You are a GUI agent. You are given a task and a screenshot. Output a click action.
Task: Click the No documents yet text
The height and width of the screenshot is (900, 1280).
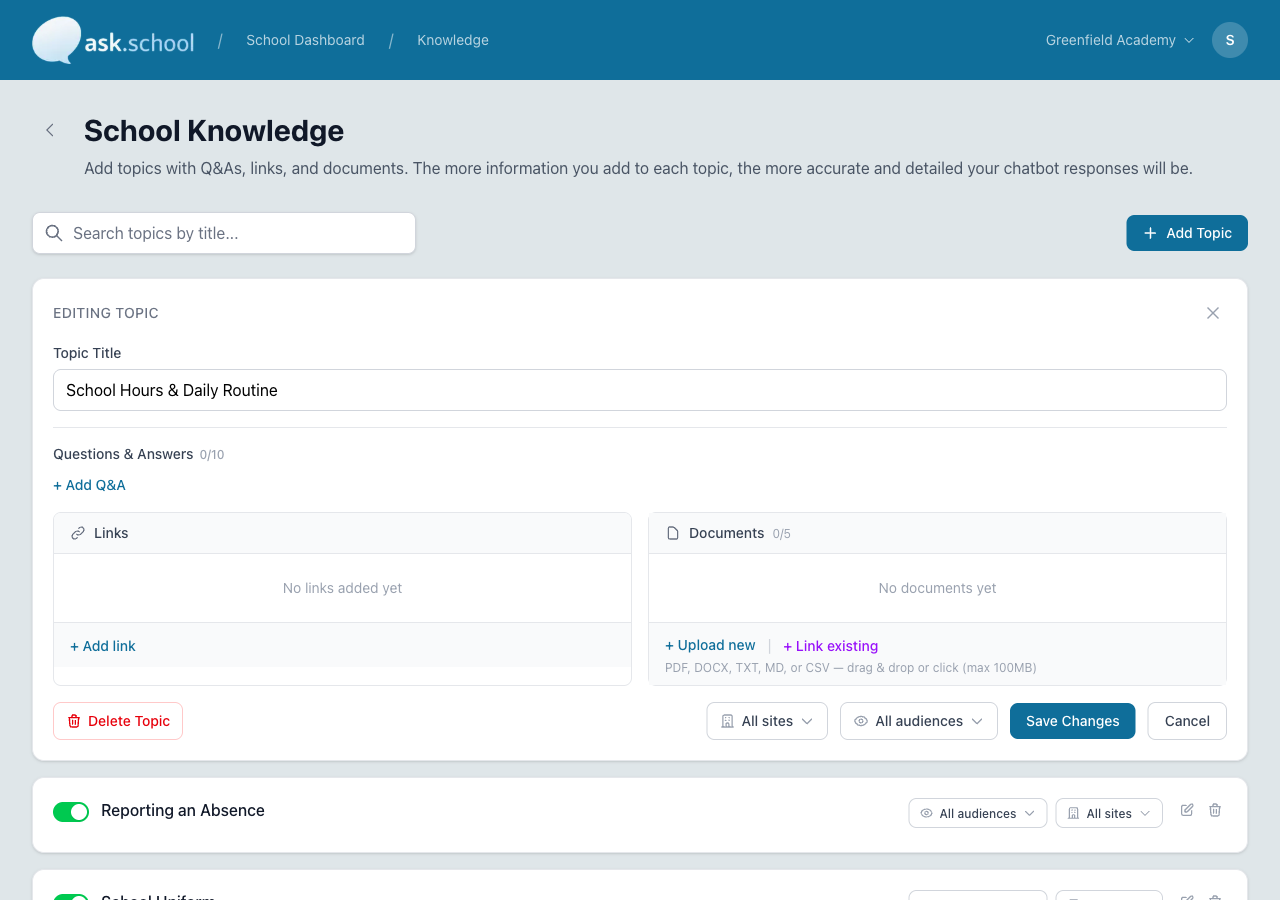tap(937, 588)
